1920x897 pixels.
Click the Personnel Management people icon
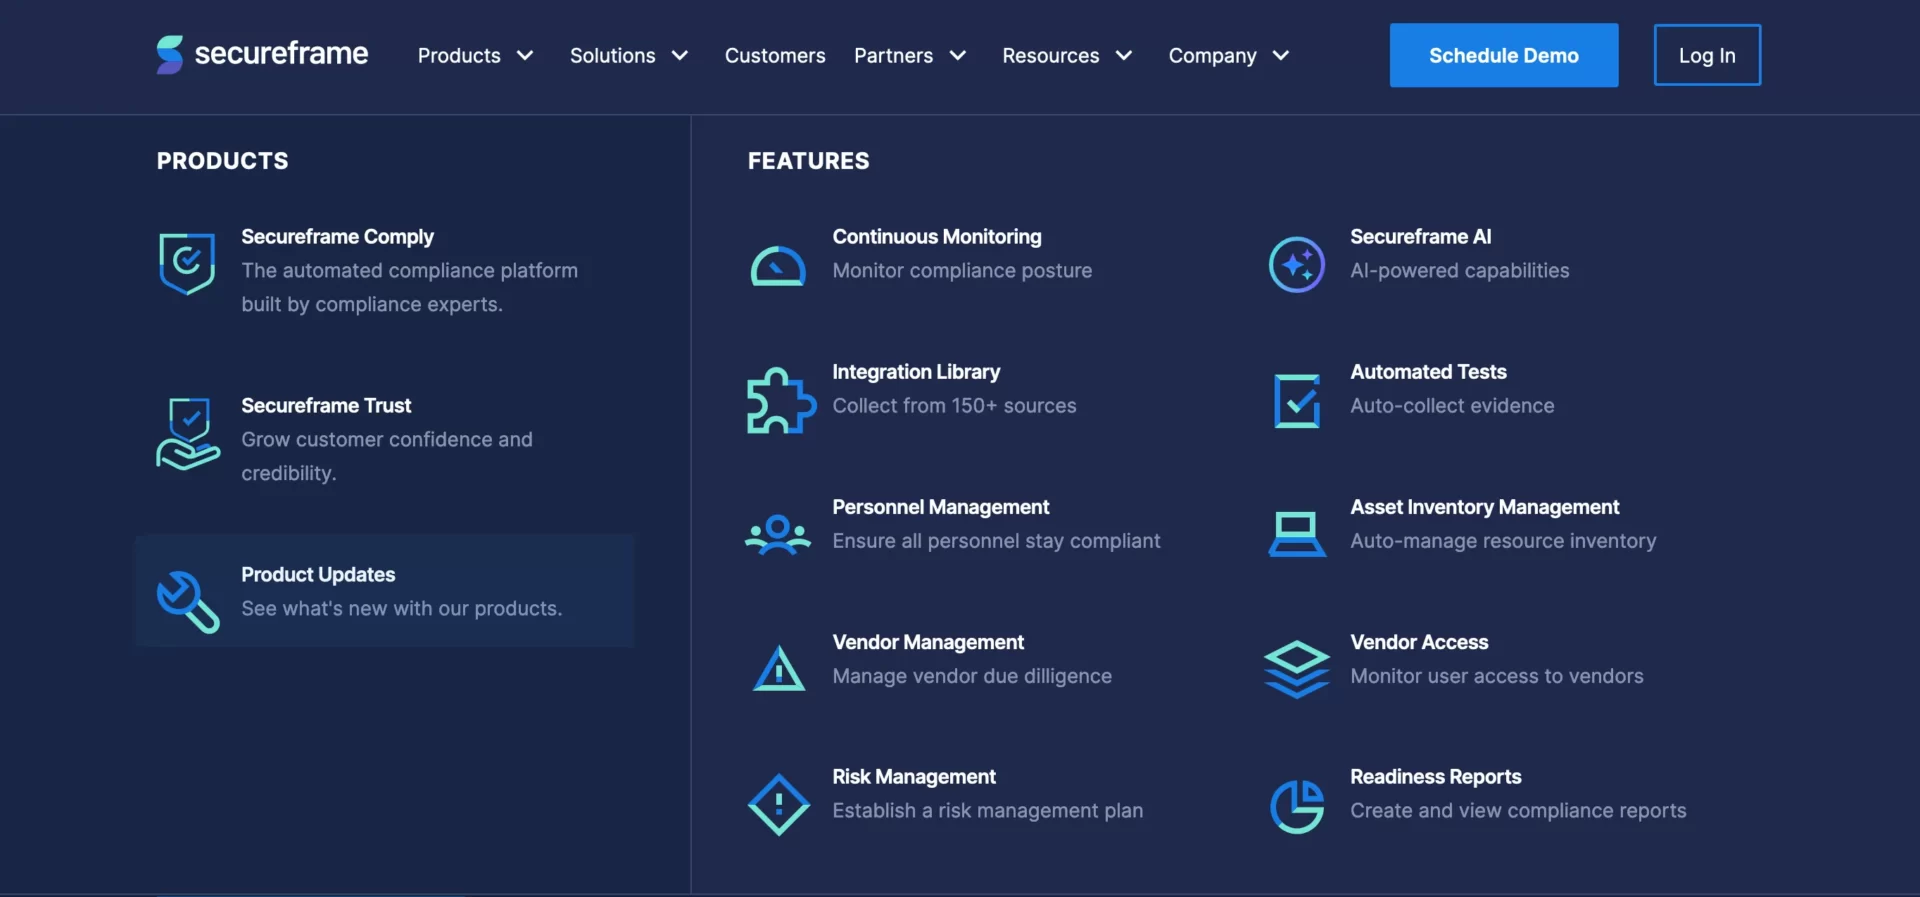pos(778,535)
